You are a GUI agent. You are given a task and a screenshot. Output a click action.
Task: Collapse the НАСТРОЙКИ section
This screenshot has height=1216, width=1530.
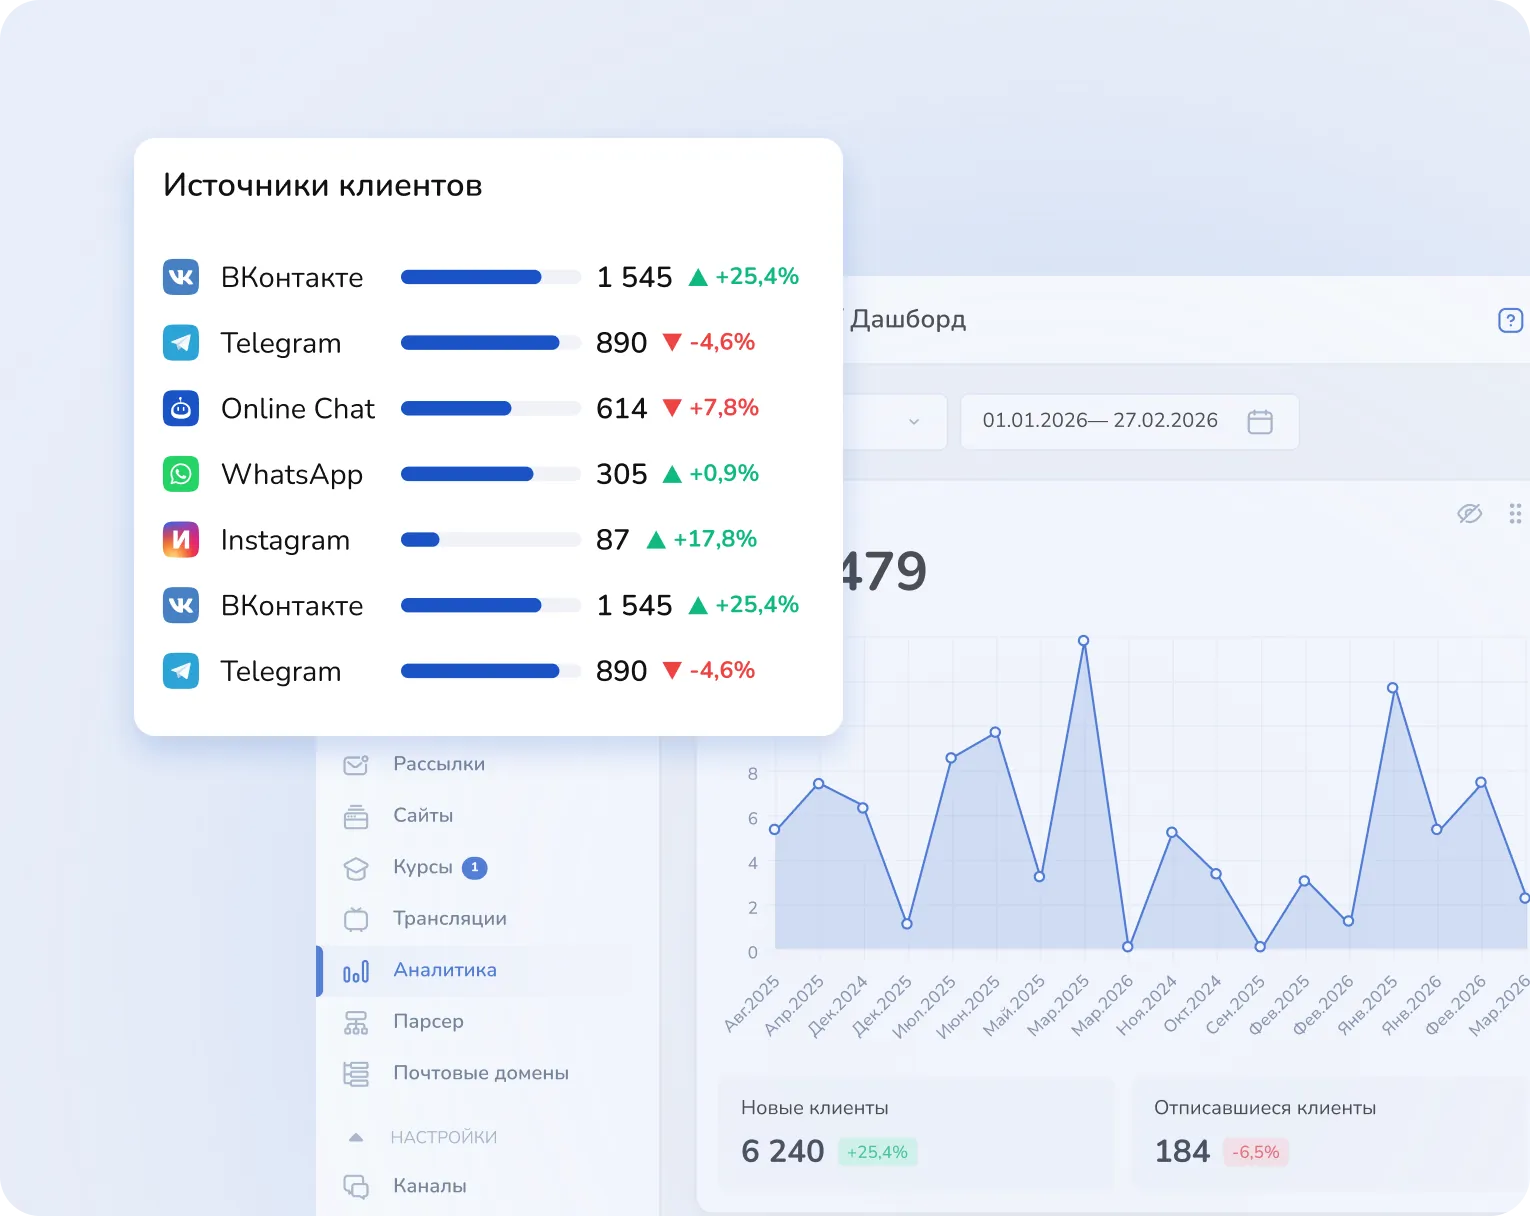click(356, 1137)
